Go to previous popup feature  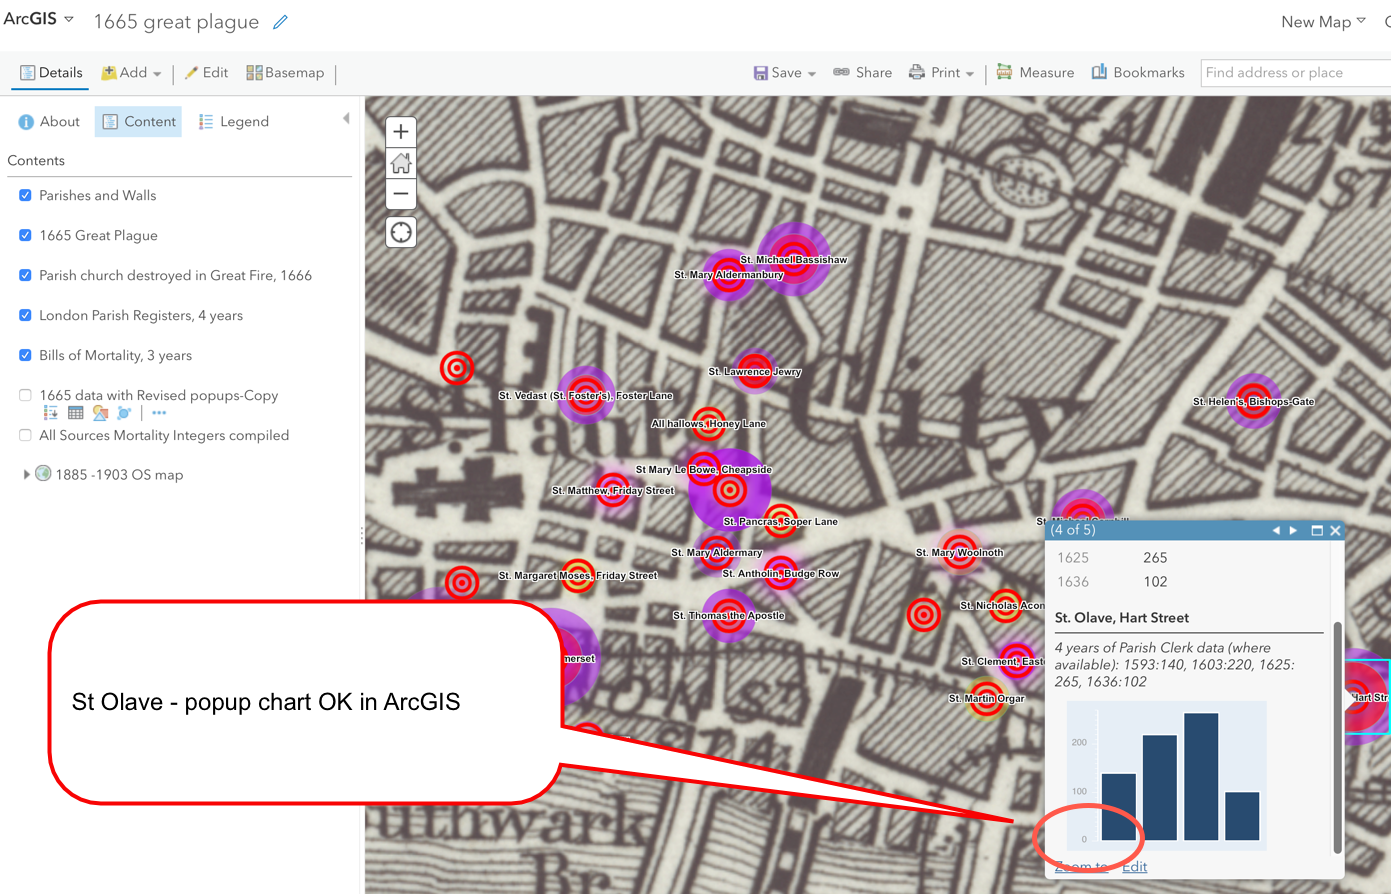click(x=1275, y=531)
